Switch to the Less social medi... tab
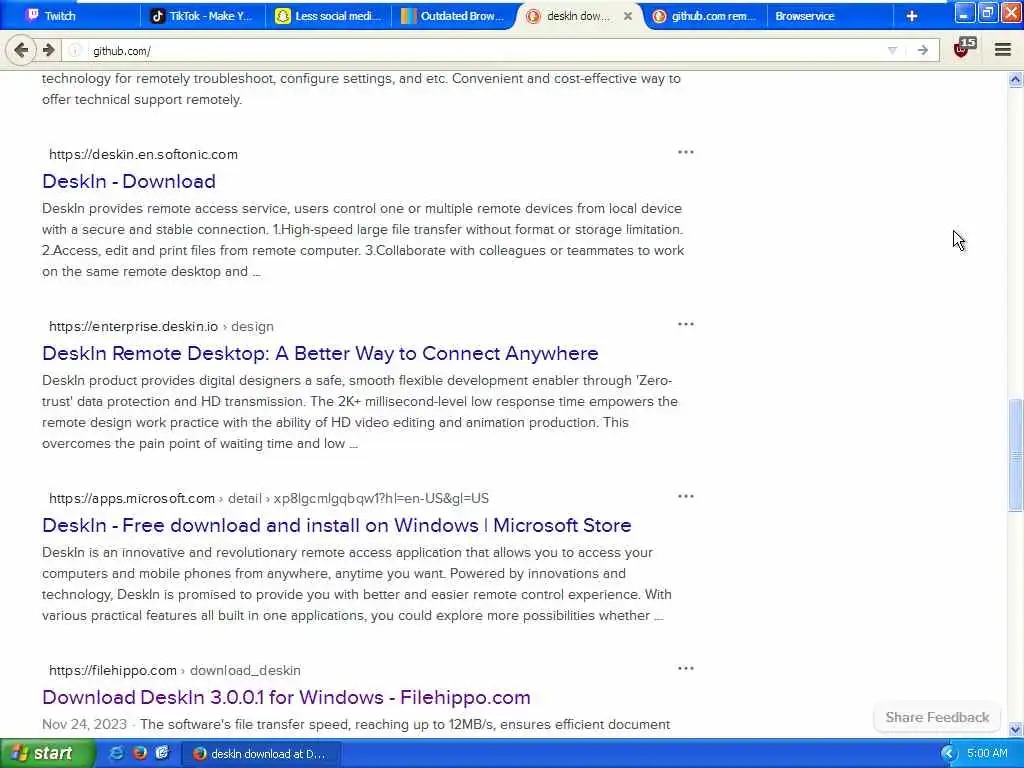Viewport: 1024px width, 768px height. tap(328, 16)
